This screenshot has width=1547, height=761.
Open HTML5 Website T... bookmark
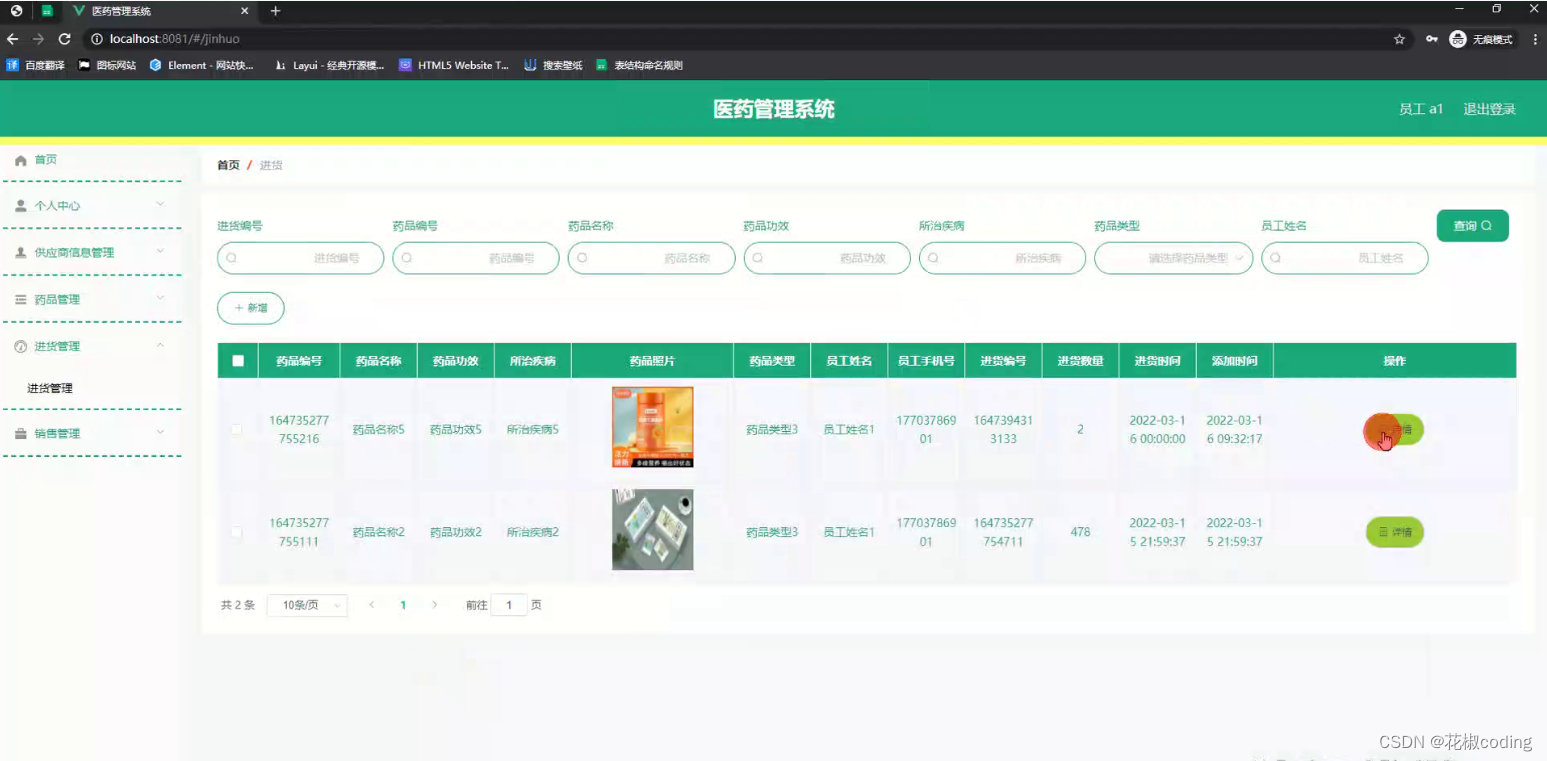point(454,65)
